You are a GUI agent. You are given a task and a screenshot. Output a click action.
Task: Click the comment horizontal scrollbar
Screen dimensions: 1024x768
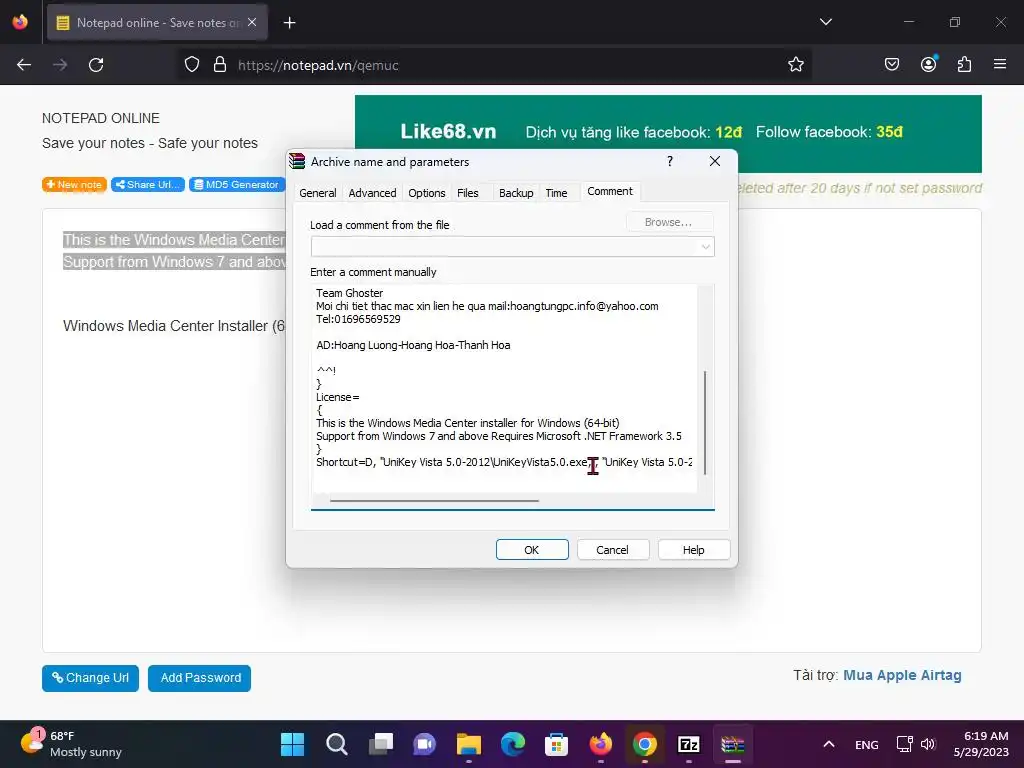(434, 501)
